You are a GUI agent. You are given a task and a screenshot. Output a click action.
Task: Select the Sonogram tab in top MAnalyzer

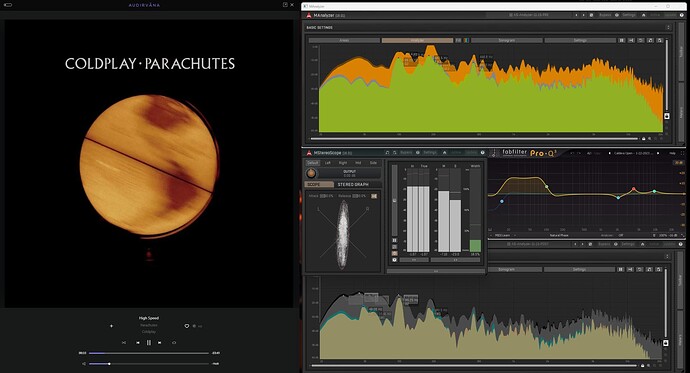(x=506, y=40)
